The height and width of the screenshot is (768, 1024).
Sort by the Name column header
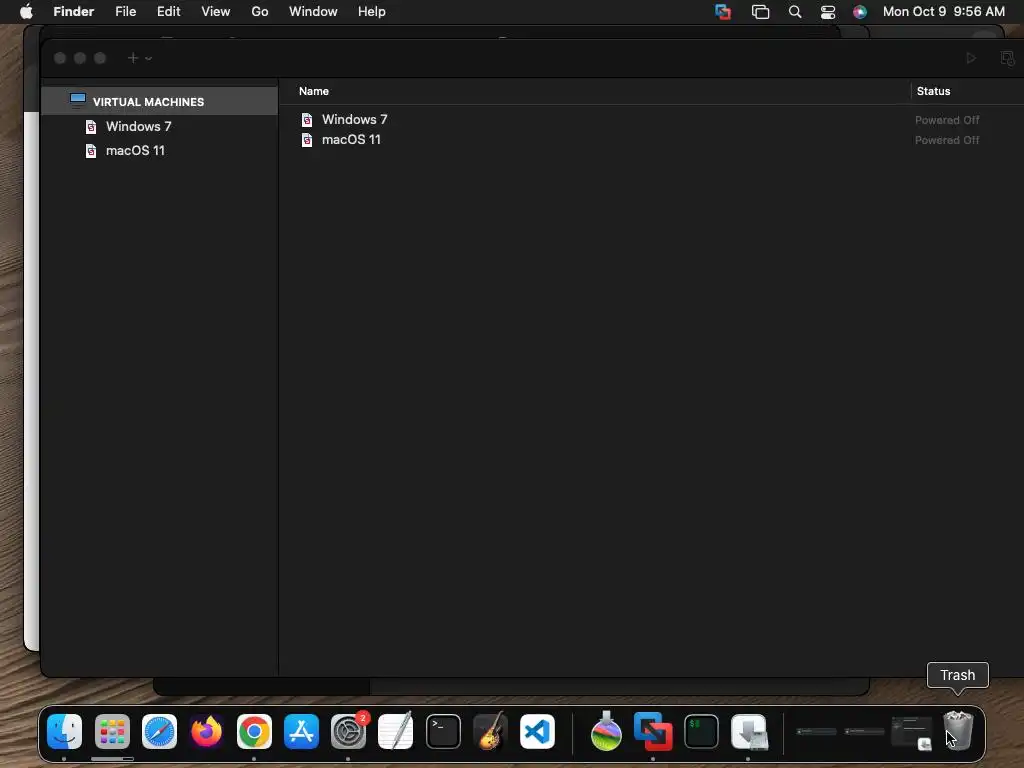point(313,91)
